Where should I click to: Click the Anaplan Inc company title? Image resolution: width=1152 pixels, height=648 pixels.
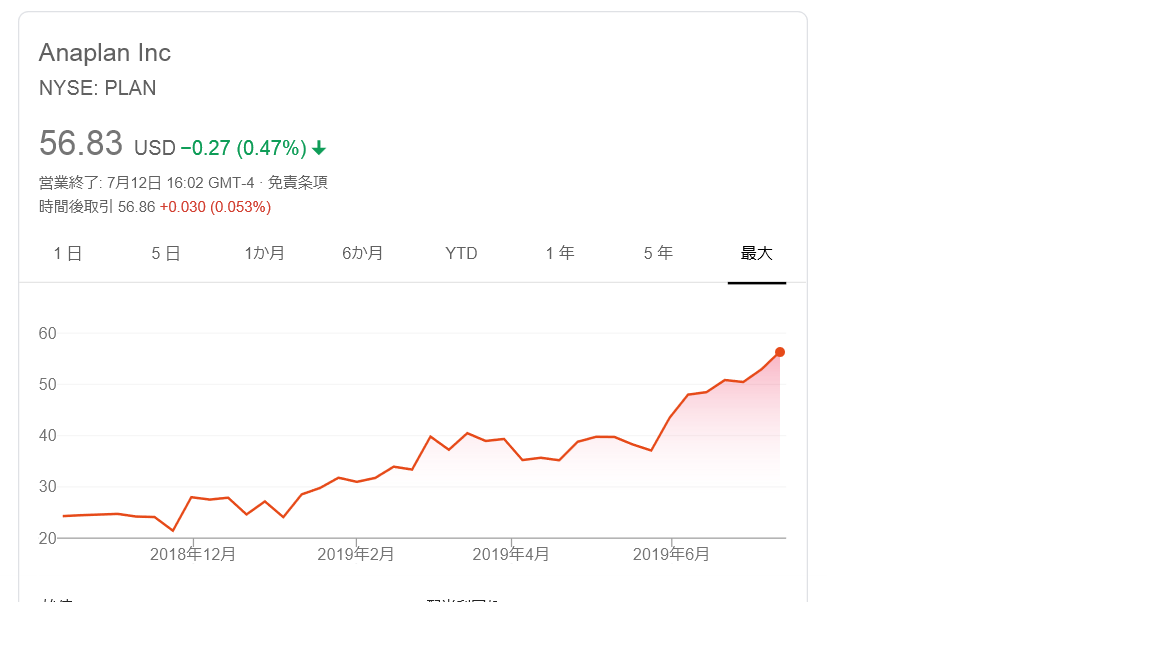click(x=105, y=53)
